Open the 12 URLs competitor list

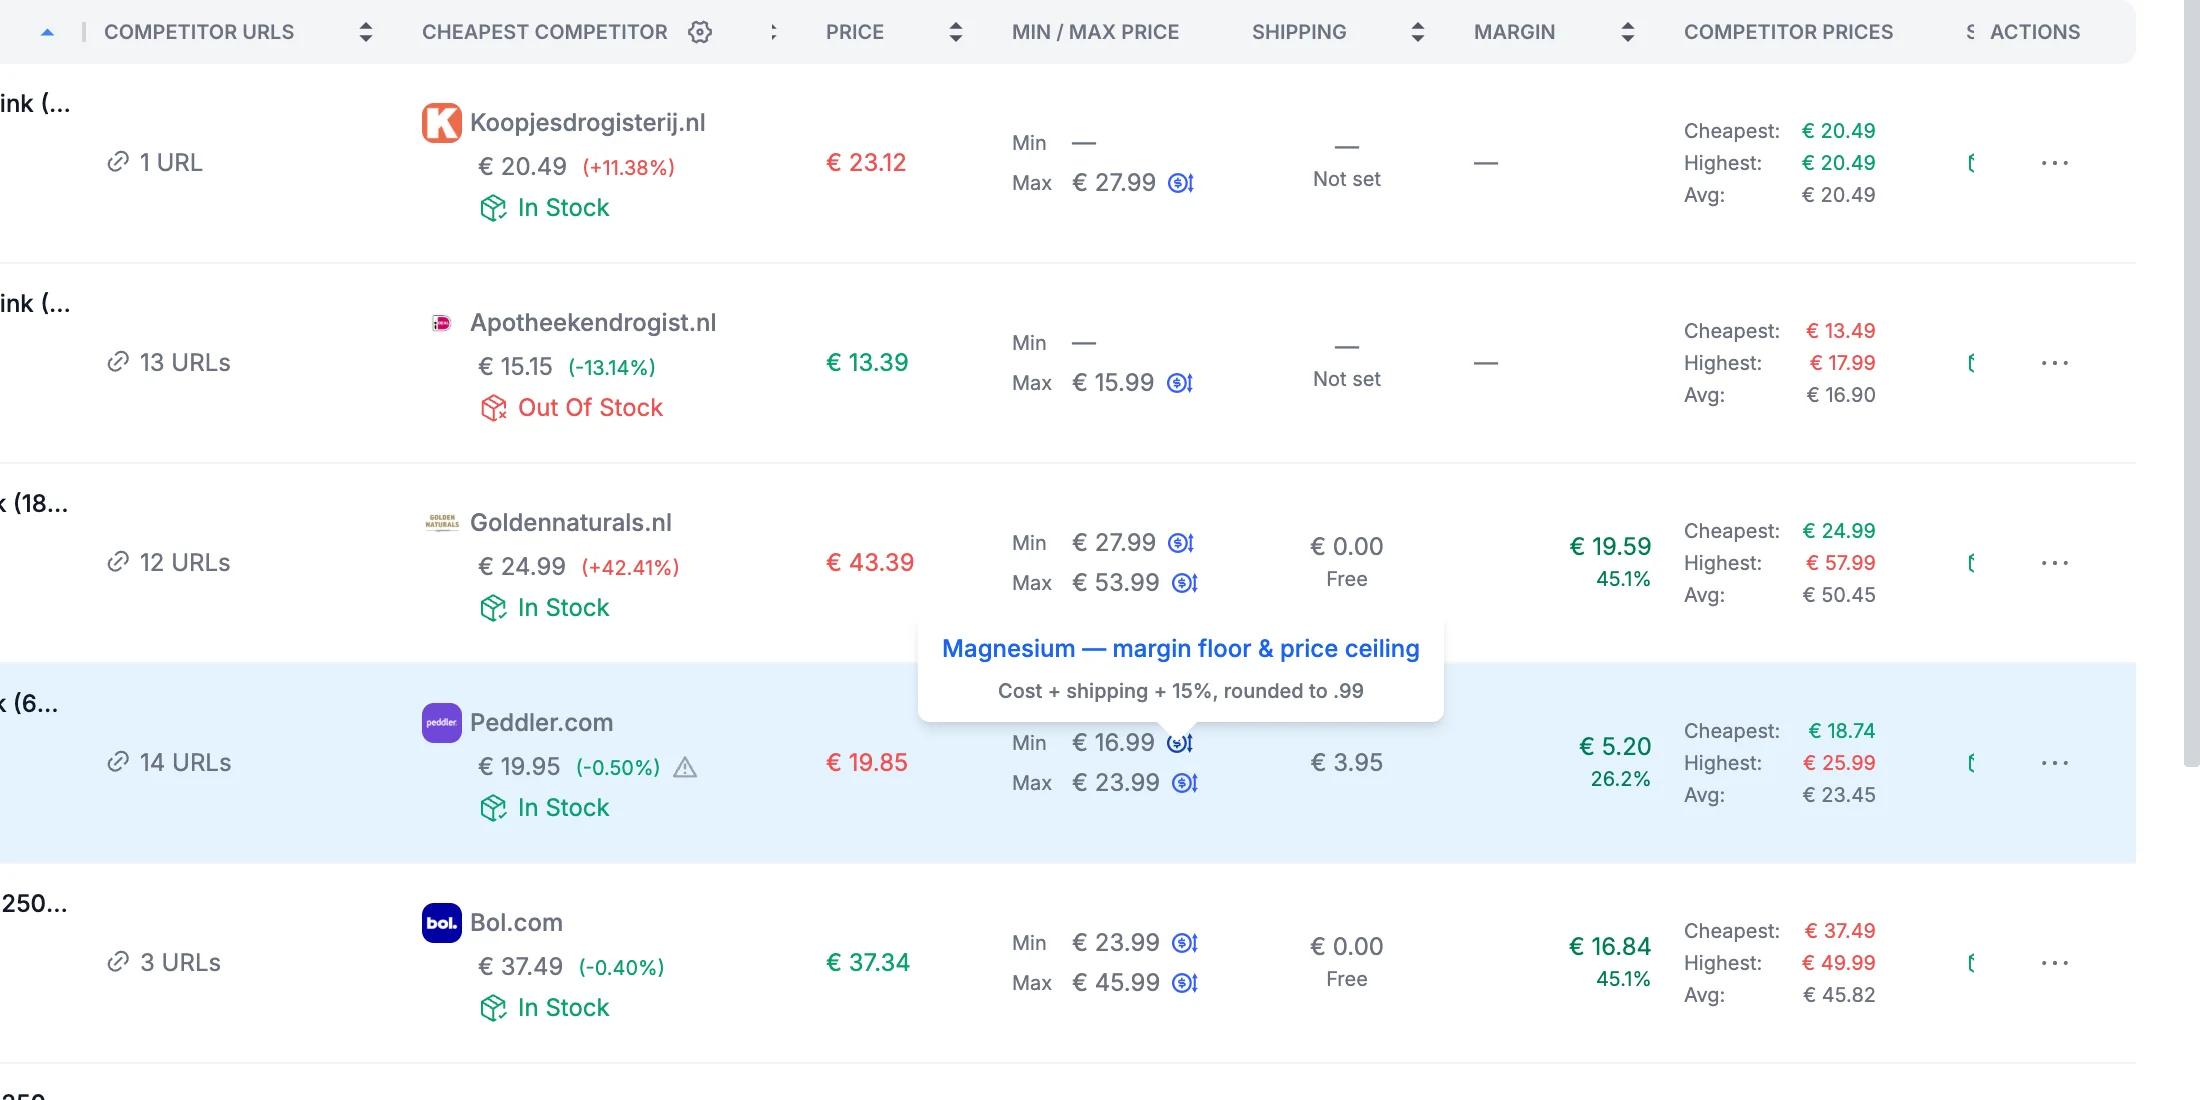168,563
